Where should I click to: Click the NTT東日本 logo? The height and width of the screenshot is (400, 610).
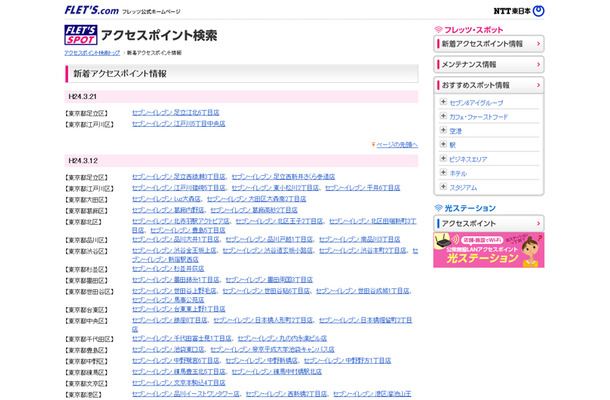tap(519, 11)
